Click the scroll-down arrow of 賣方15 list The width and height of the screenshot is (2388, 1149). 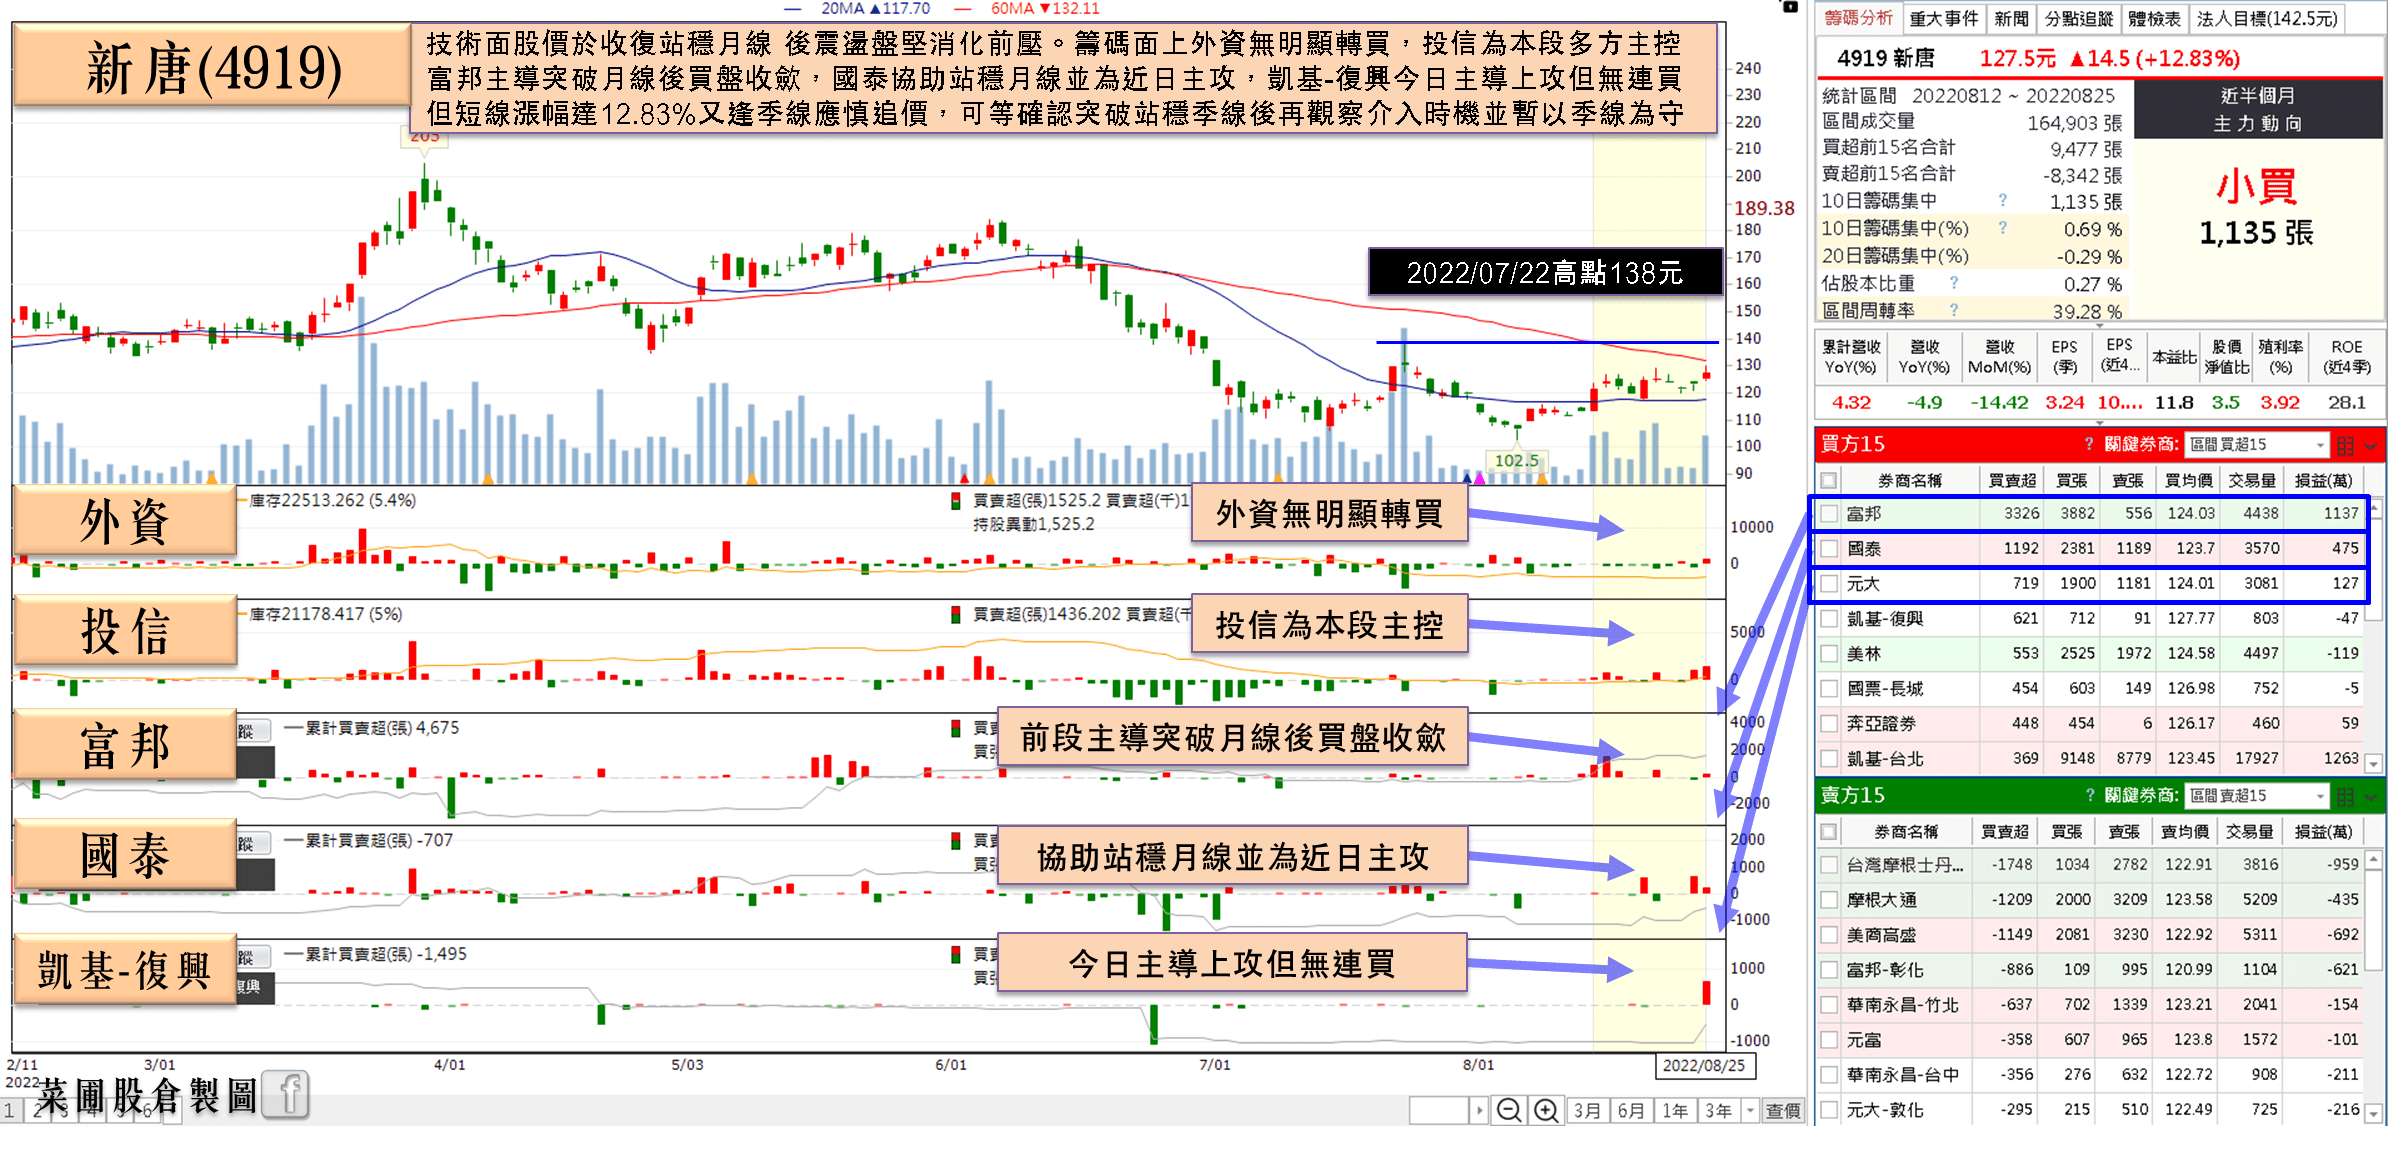(x=2375, y=1115)
